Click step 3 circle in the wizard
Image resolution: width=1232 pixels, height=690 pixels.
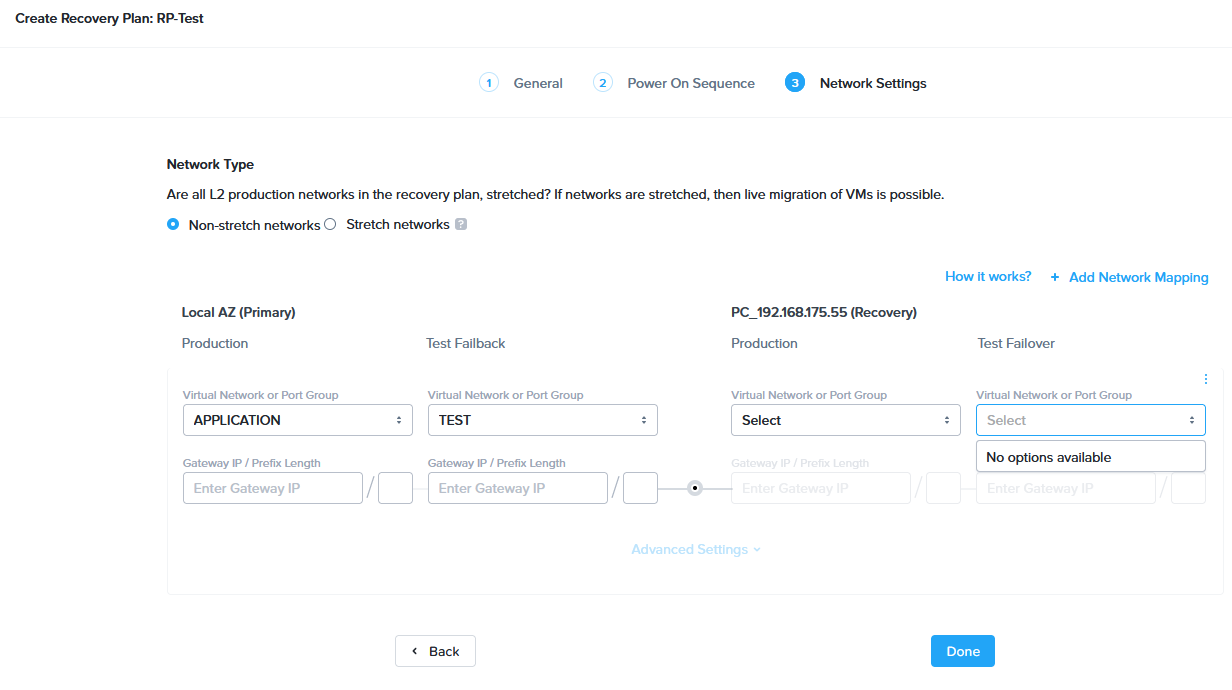[795, 83]
